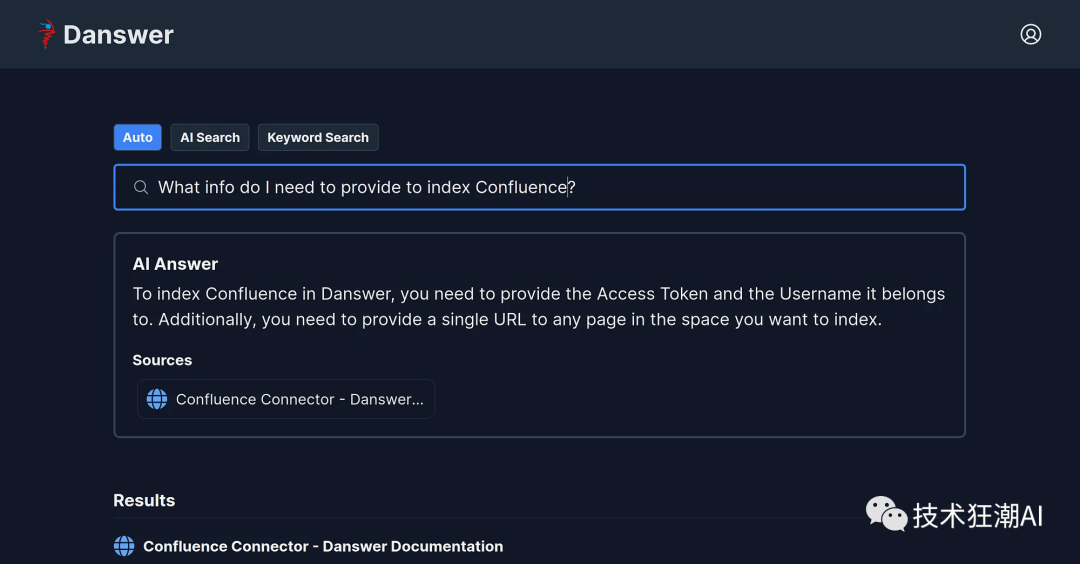The height and width of the screenshot is (564, 1080).
Task: Select the Auto search mode
Action: (x=138, y=137)
